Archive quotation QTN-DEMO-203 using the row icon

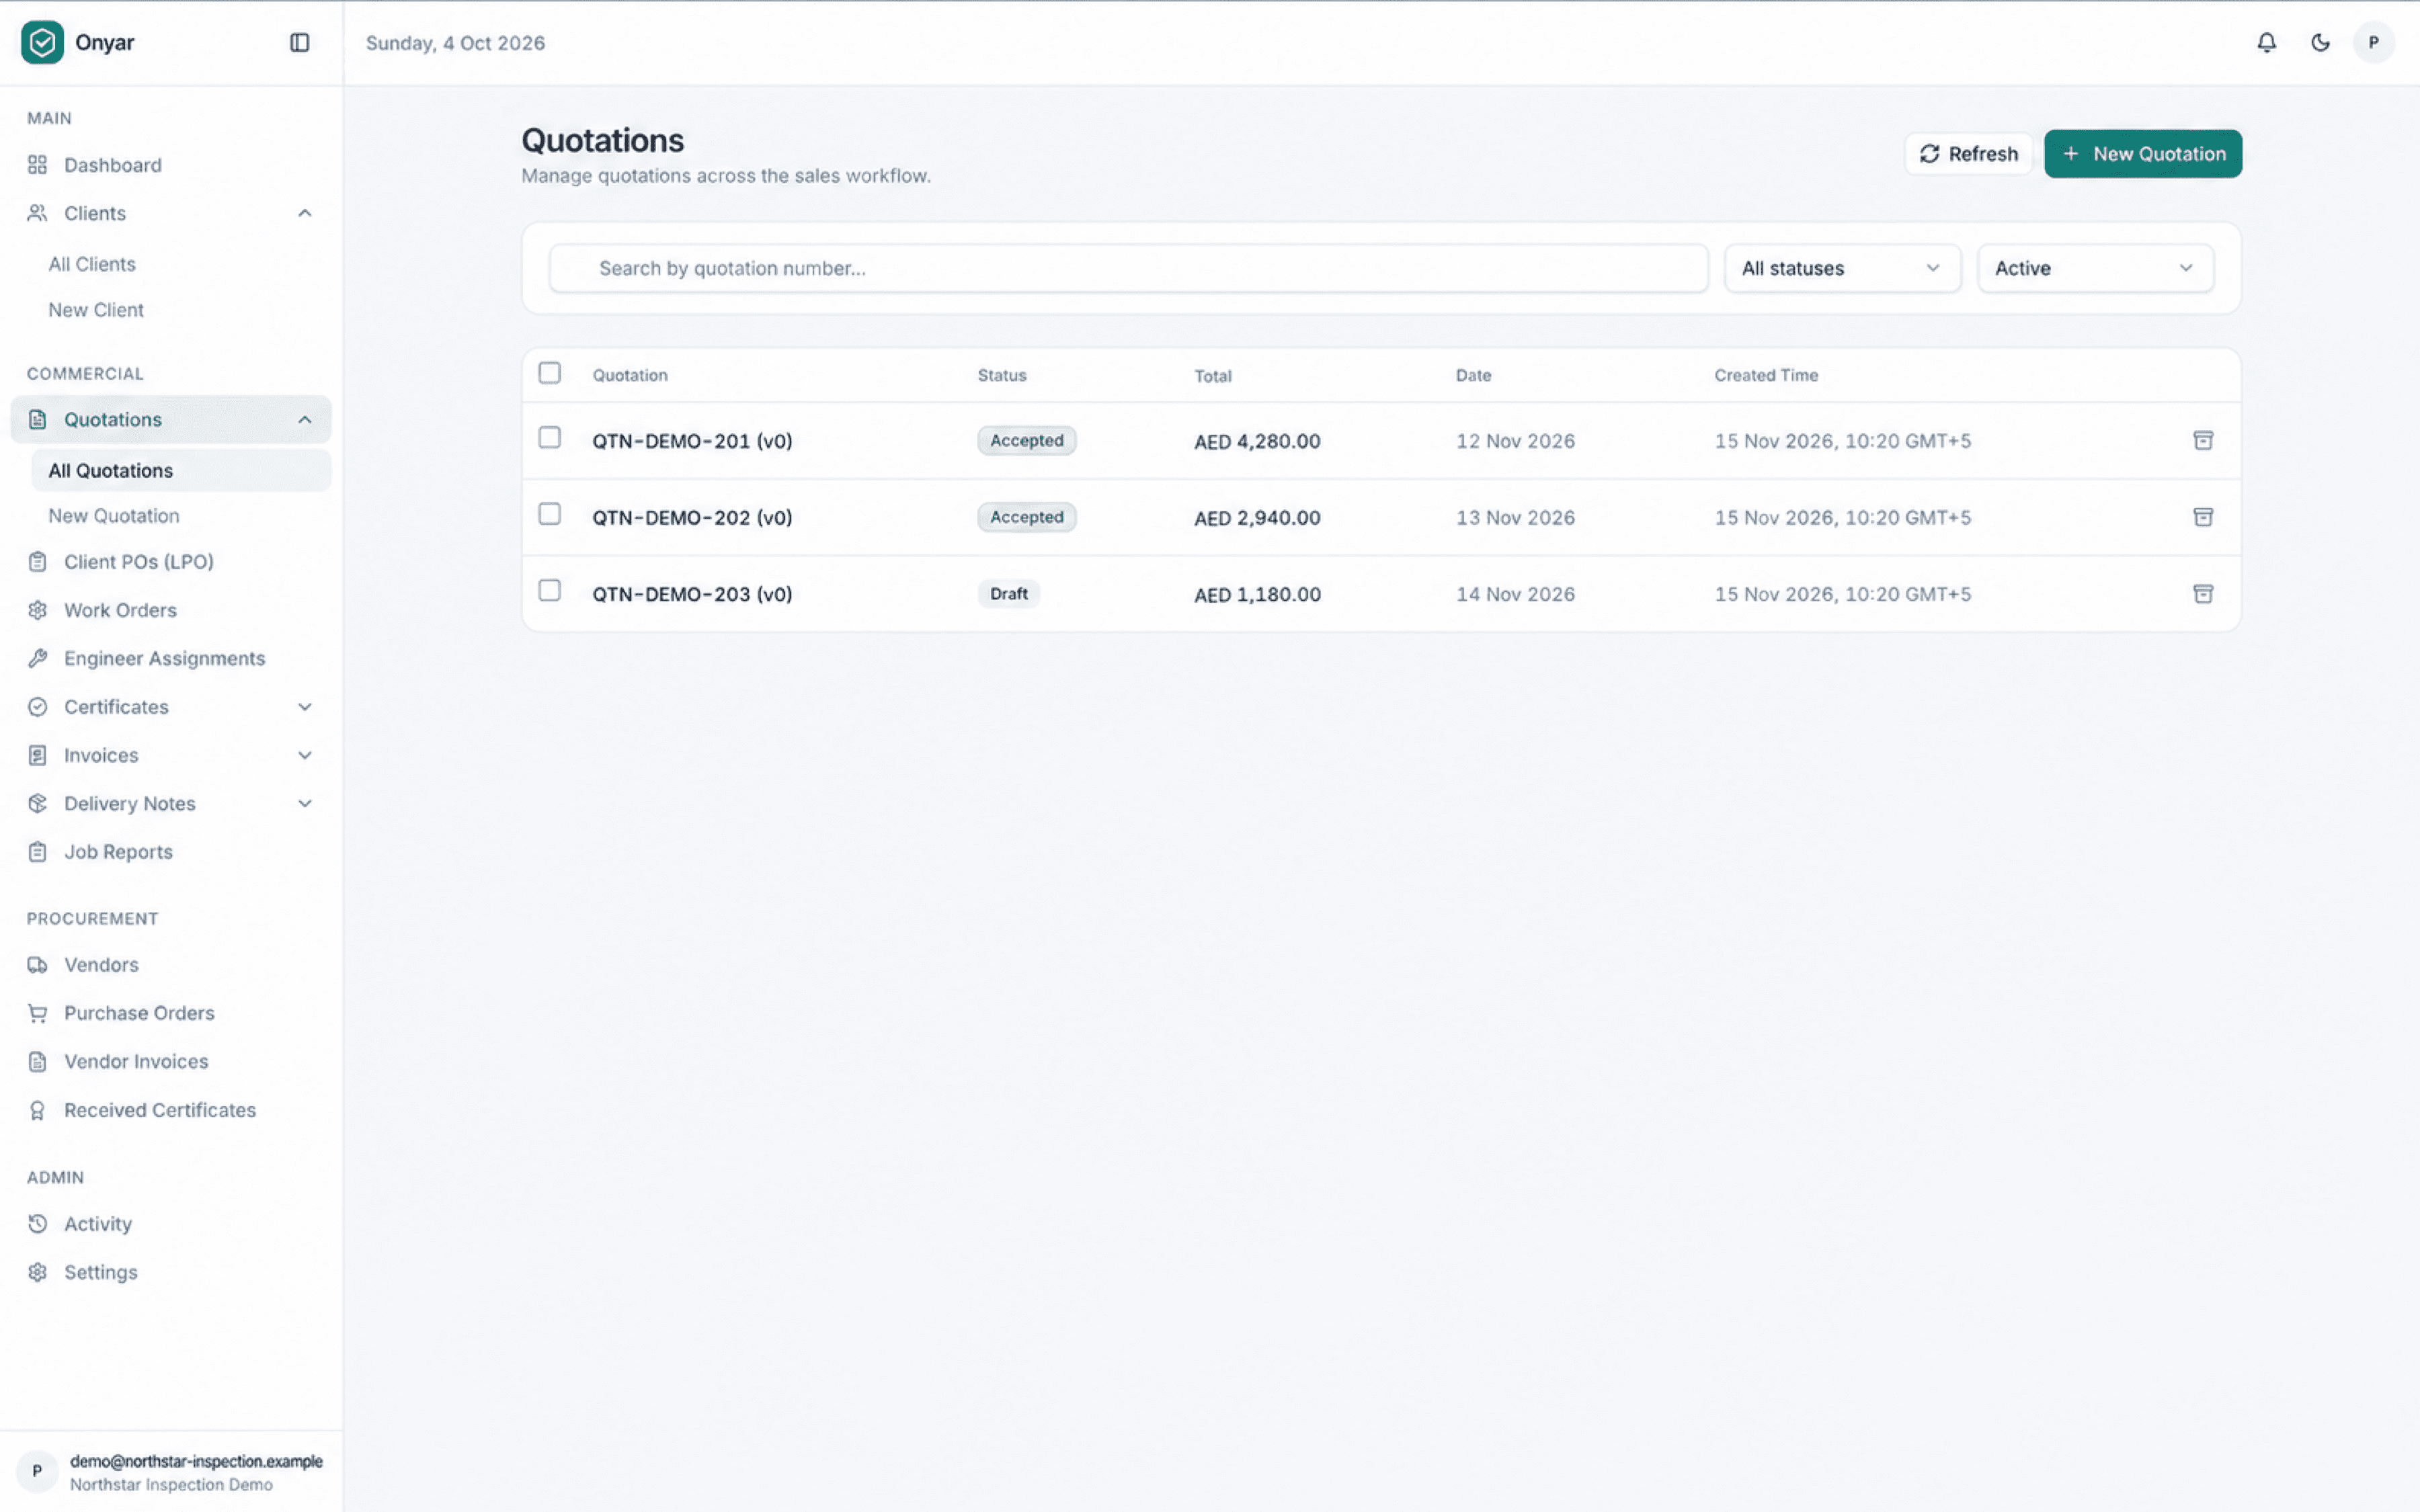pos(2203,594)
